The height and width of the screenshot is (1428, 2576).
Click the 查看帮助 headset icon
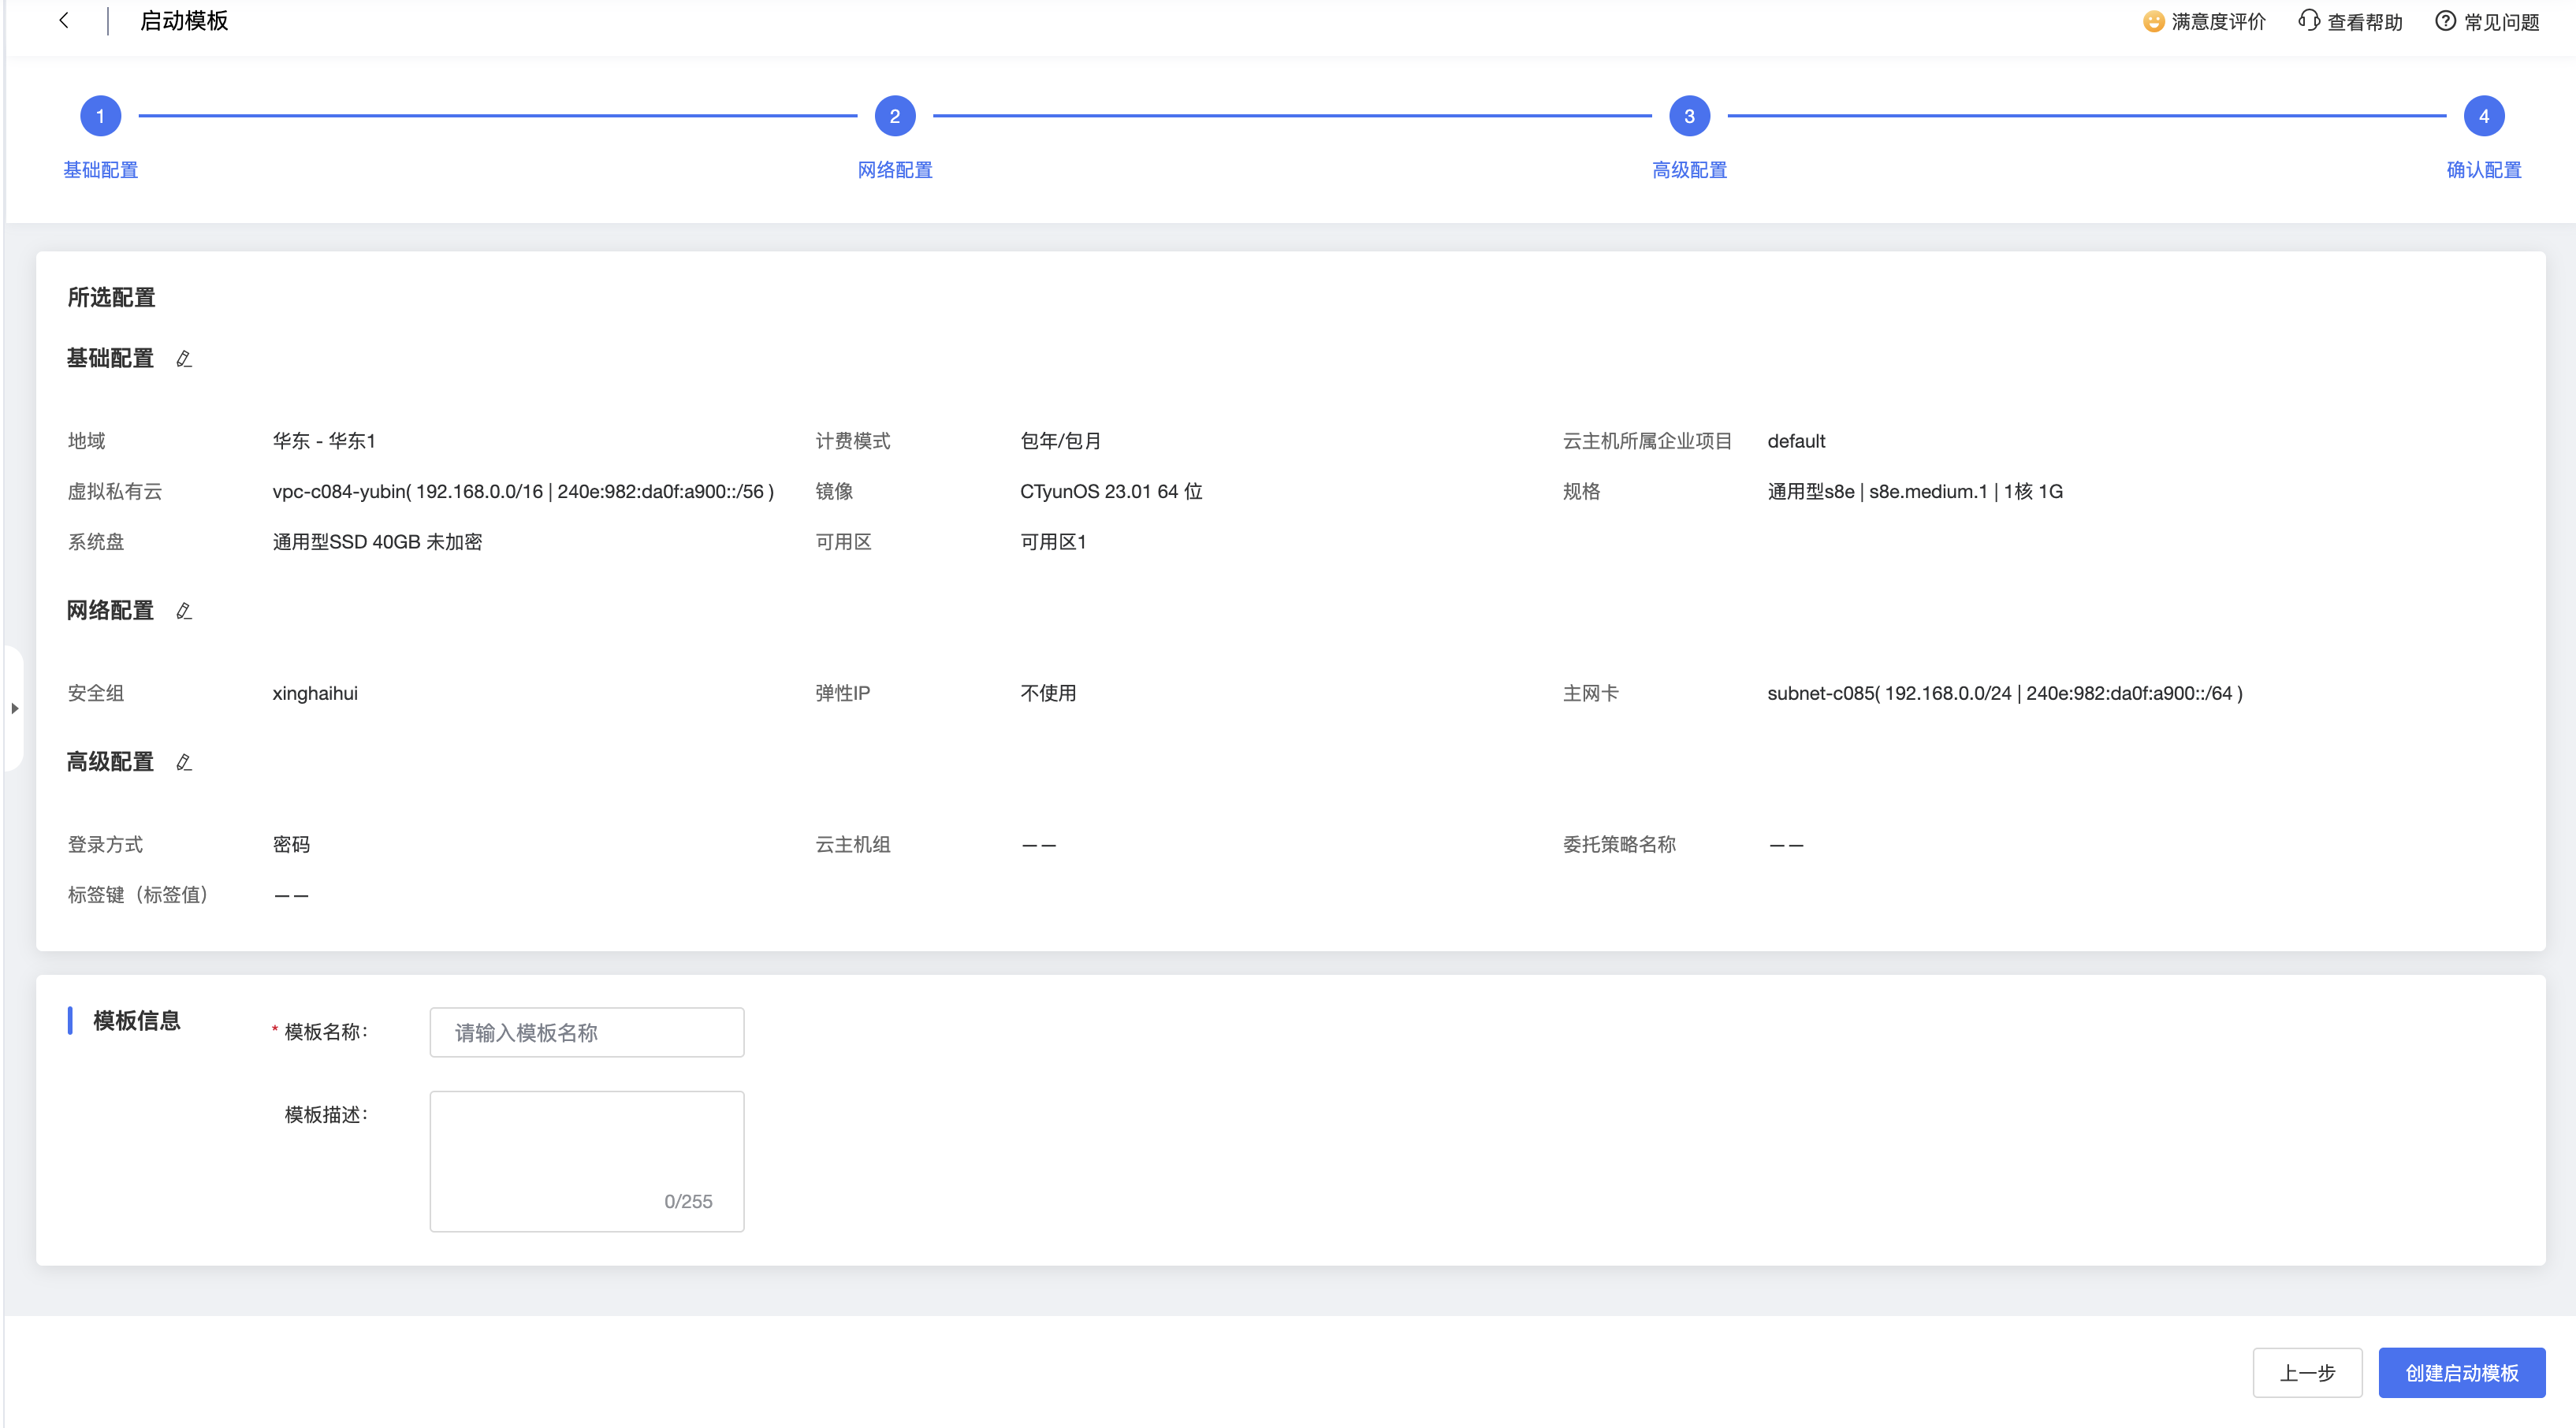[2308, 21]
